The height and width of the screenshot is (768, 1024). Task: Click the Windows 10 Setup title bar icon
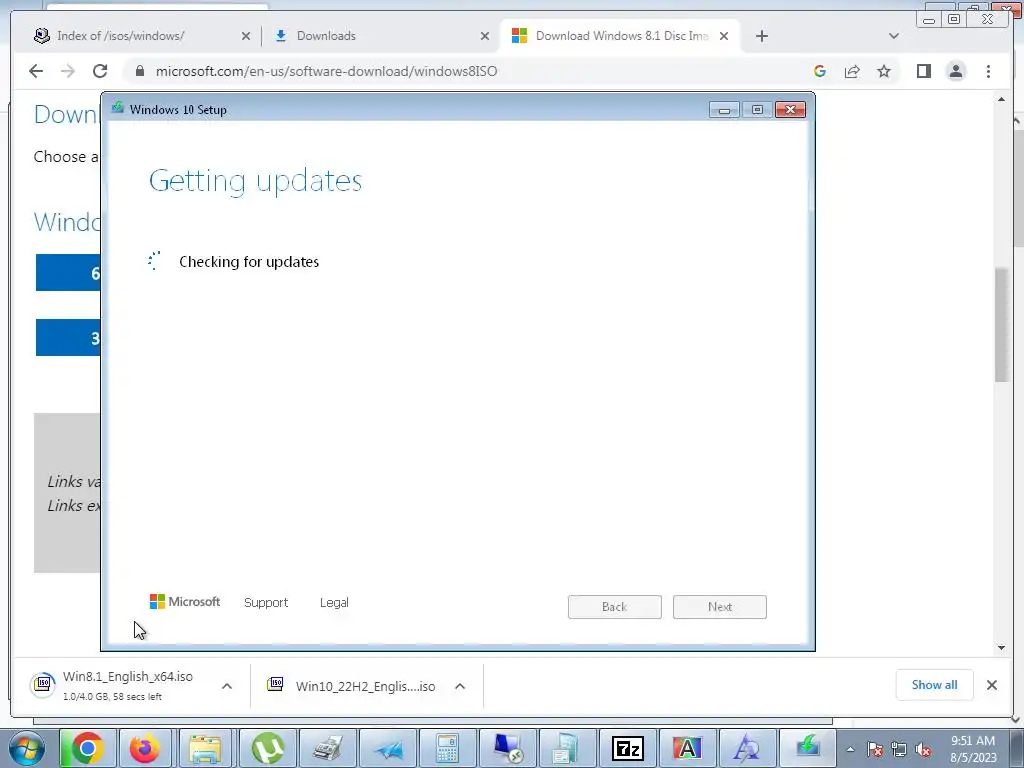click(x=118, y=108)
